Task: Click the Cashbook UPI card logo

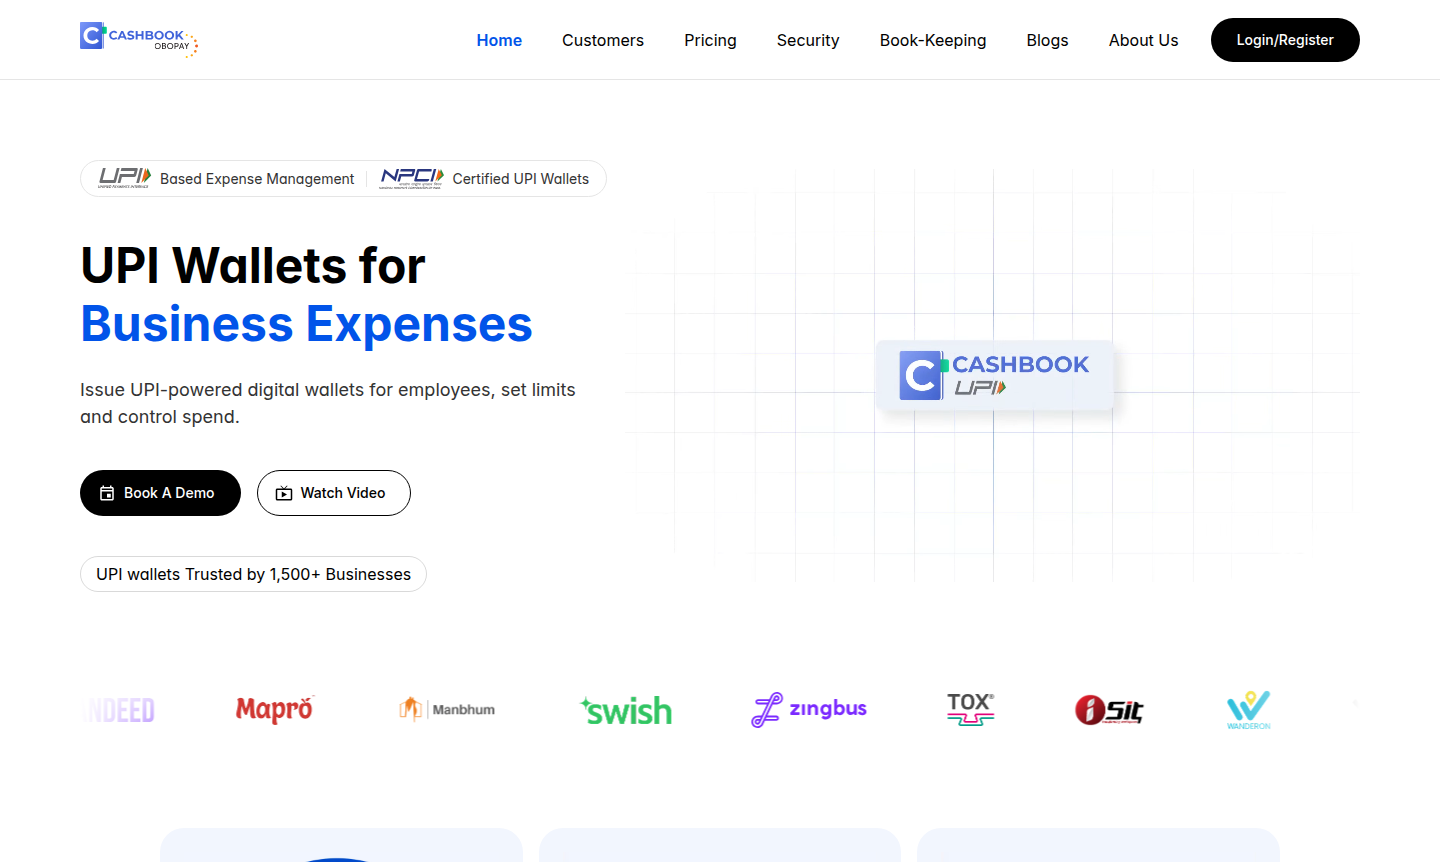Action: tap(994, 375)
